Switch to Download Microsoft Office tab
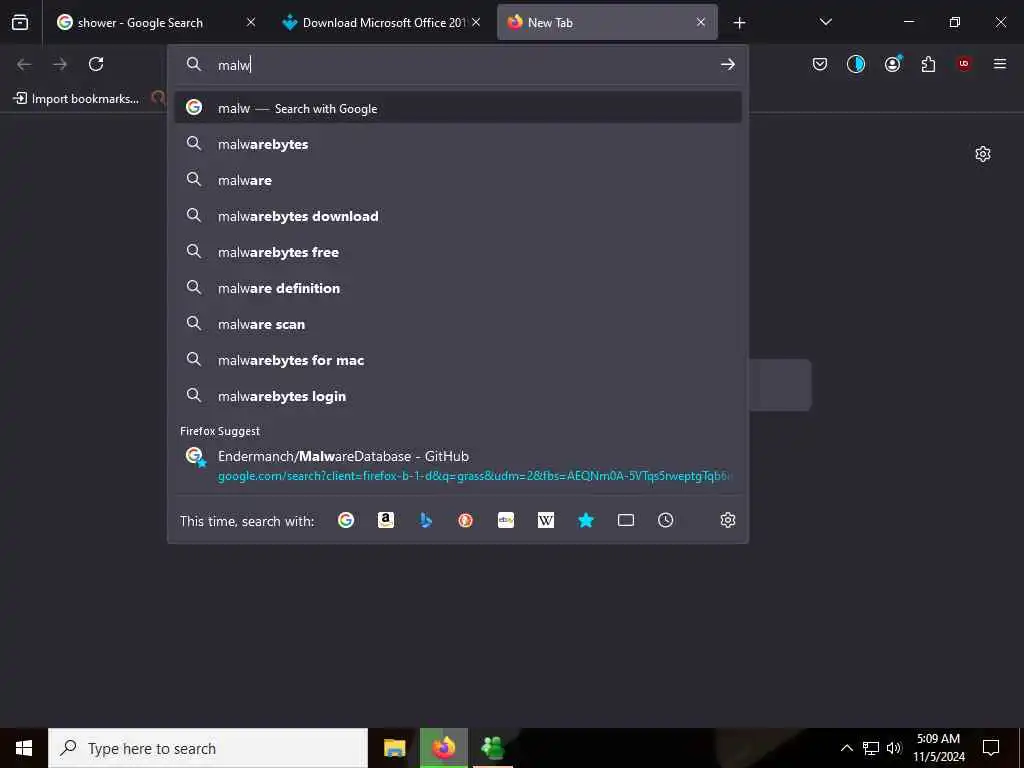Image resolution: width=1024 pixels, height=768 pixels. (x=383, y=23)
